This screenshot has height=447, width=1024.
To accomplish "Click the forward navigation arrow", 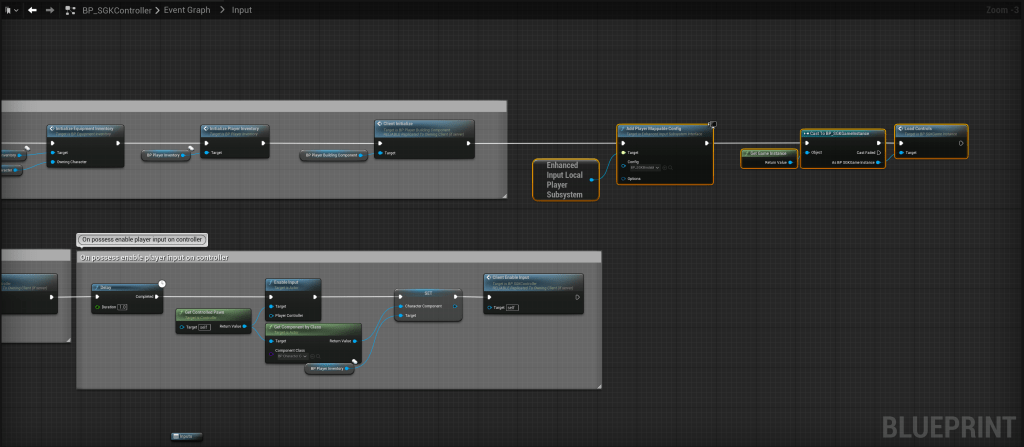I will tap(50, 10).
